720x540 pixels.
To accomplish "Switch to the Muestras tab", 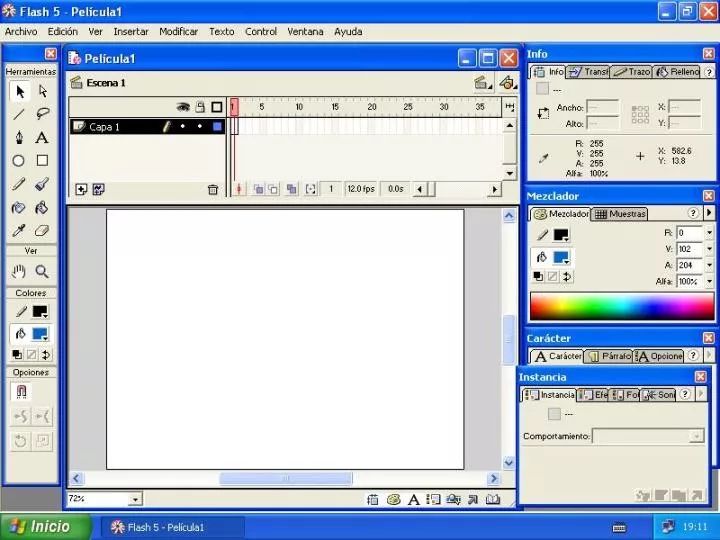I will pos(620,214).
